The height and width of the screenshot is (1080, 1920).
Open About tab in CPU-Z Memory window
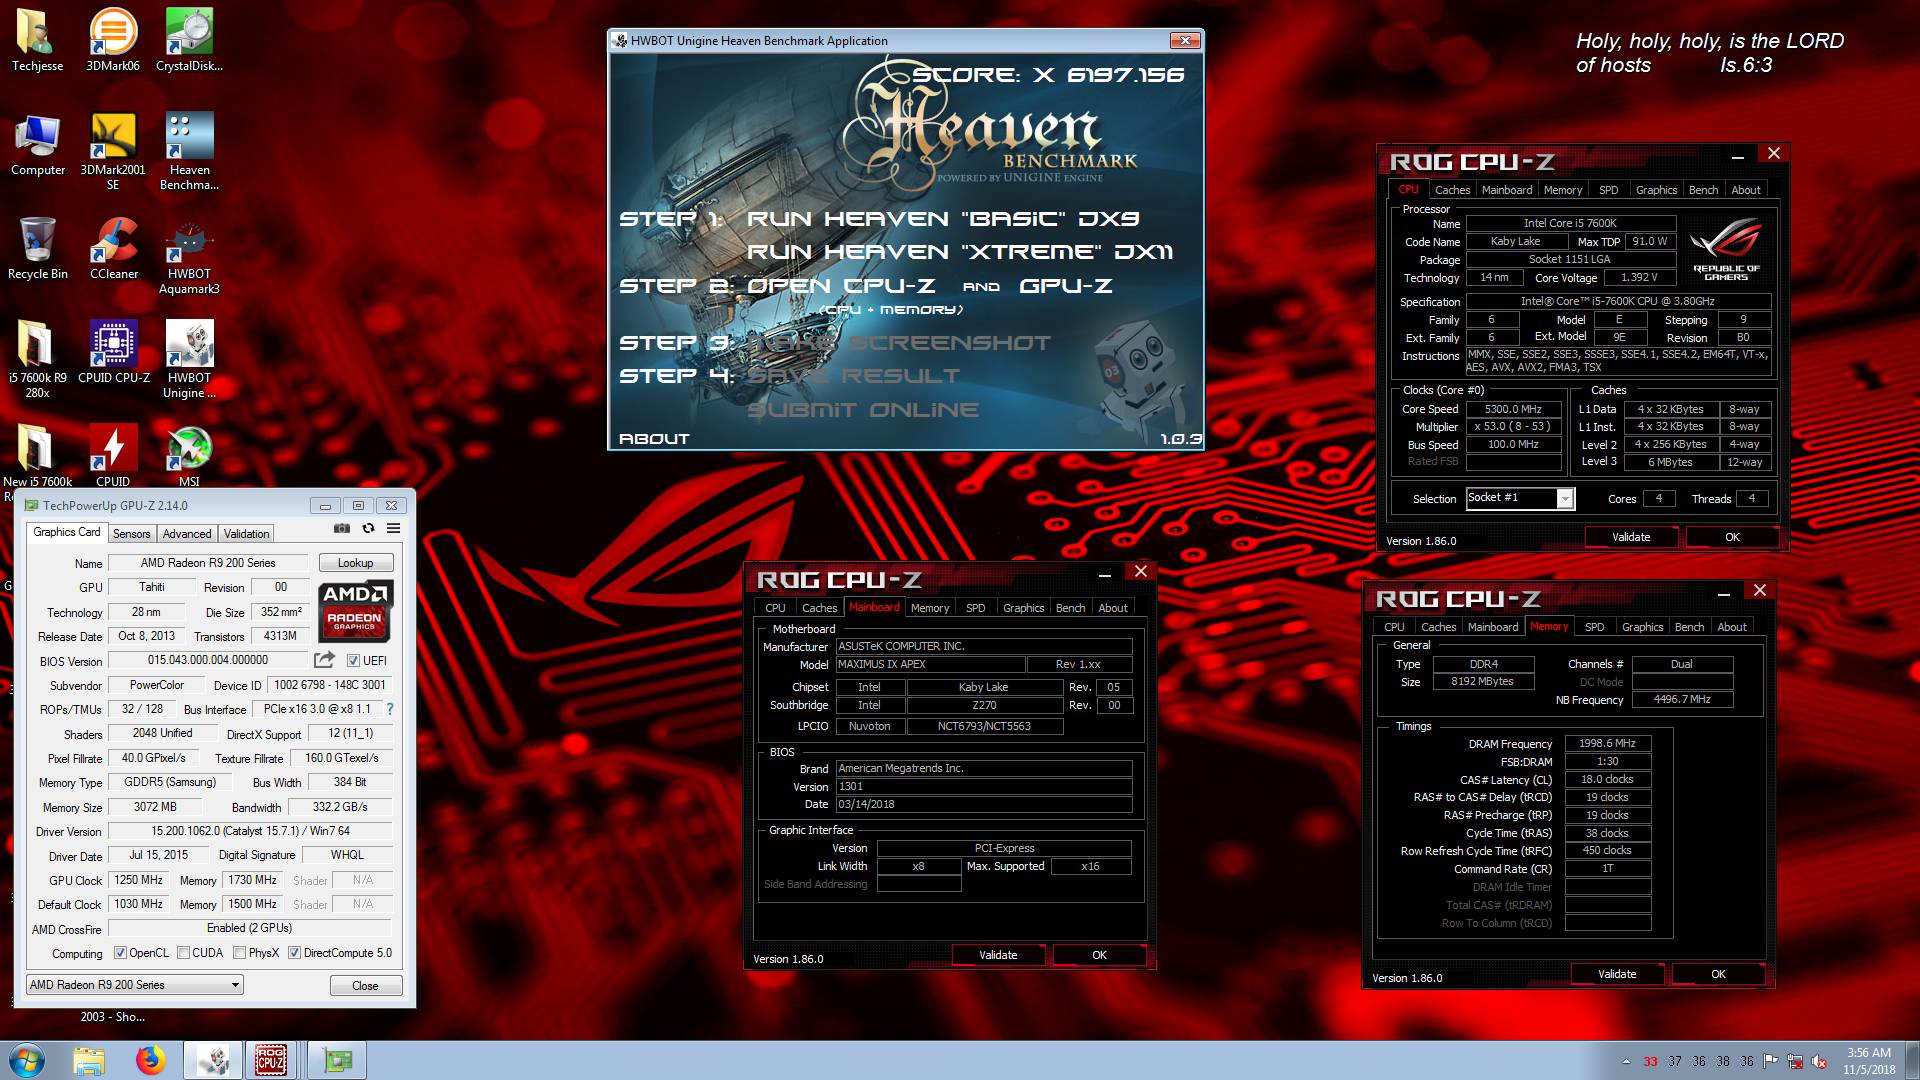[1732, 627]
